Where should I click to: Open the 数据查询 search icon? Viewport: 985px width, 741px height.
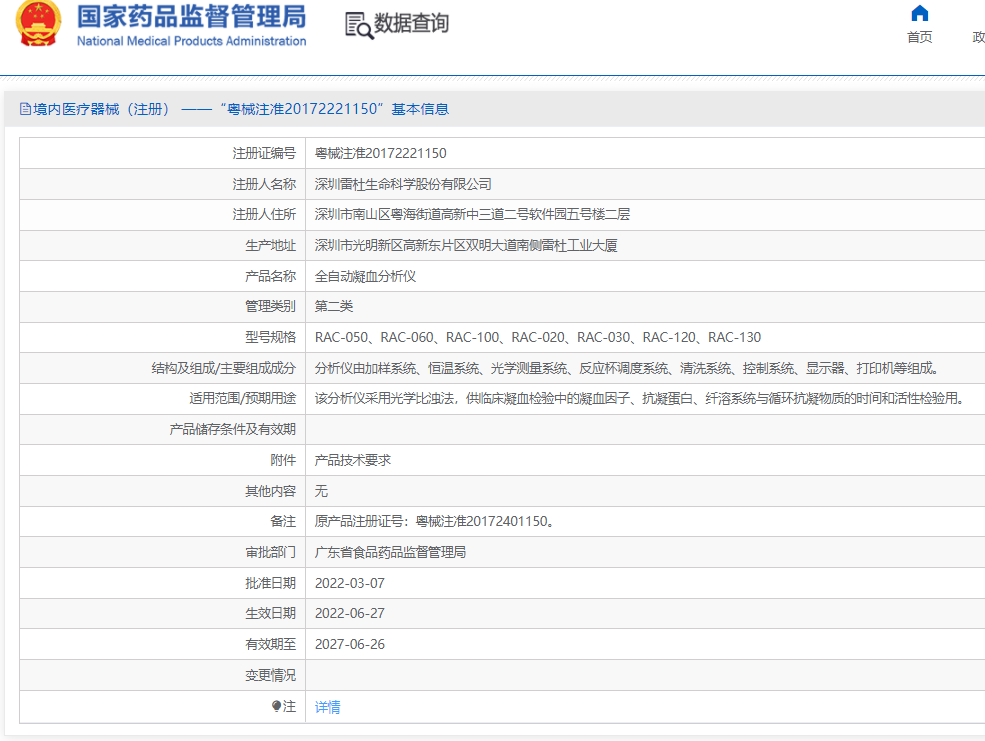tap(359, 26)
